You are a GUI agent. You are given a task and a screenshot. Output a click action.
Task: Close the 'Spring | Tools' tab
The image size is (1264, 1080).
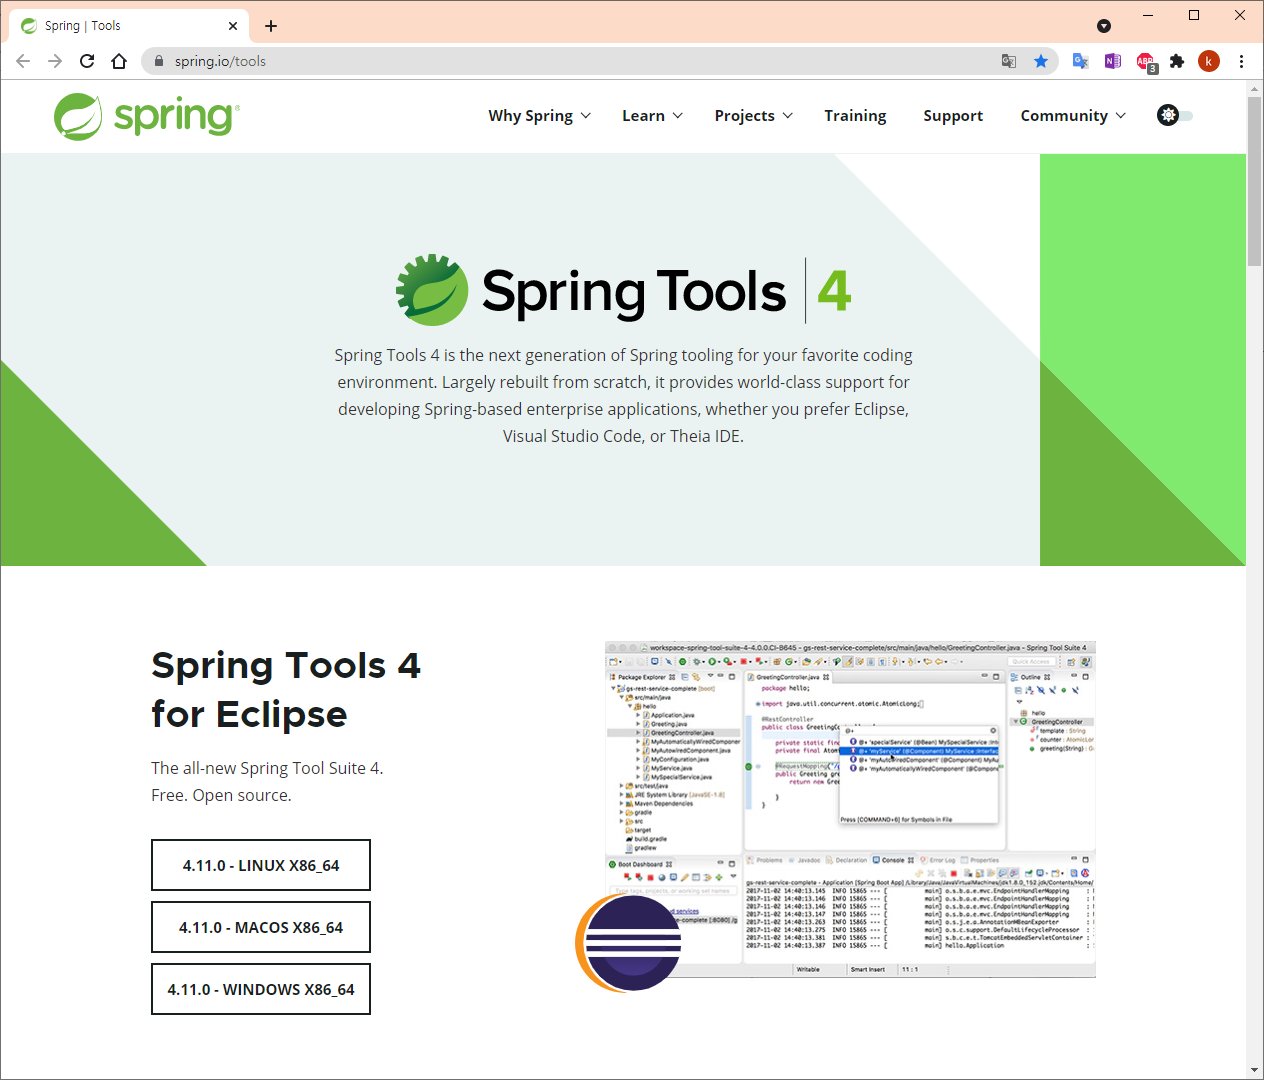[x=233, y=26]
